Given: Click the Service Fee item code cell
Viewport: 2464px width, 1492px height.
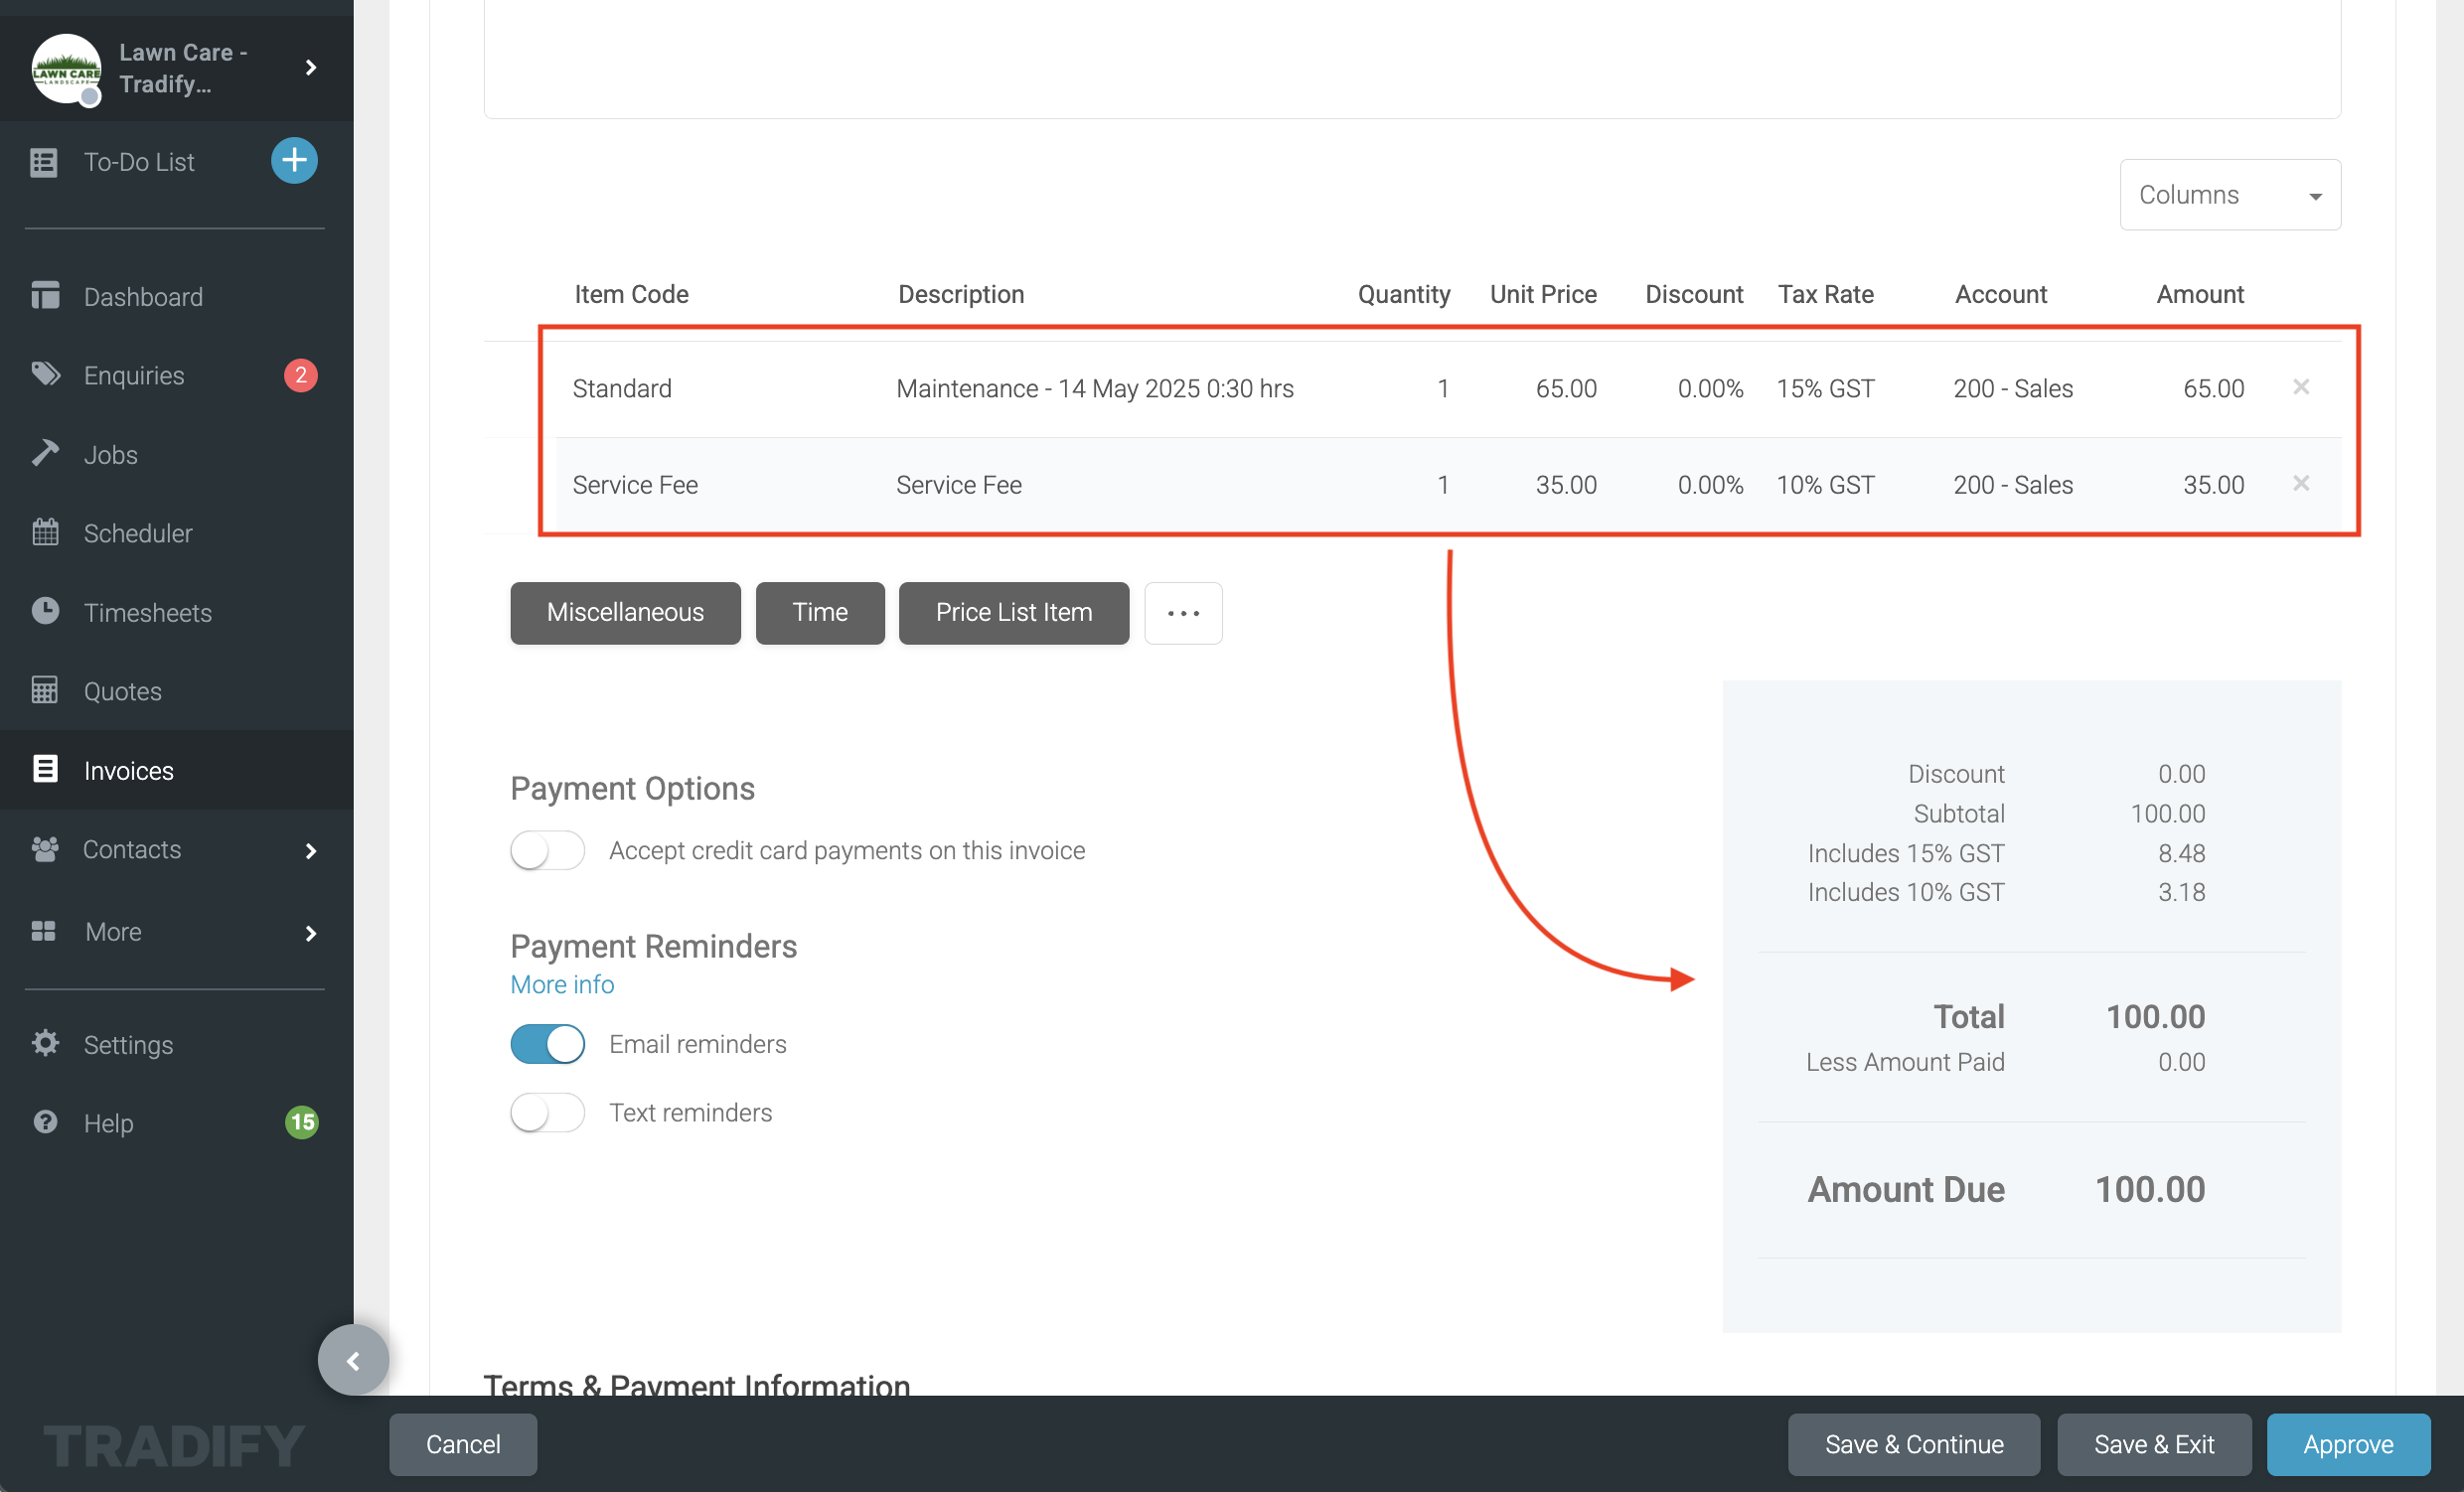Looking at the screenshot, I should (635, 485).
